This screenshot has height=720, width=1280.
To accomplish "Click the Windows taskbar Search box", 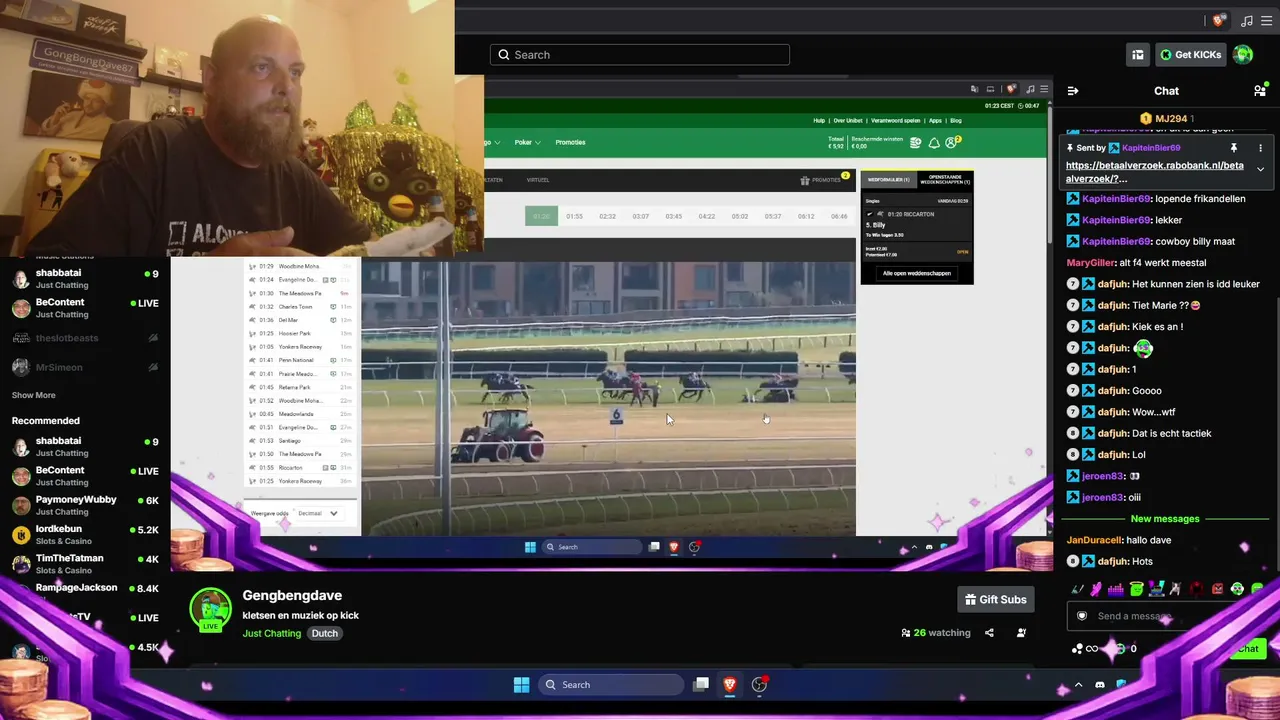I will pyautogui.click(x=612, y=685).
